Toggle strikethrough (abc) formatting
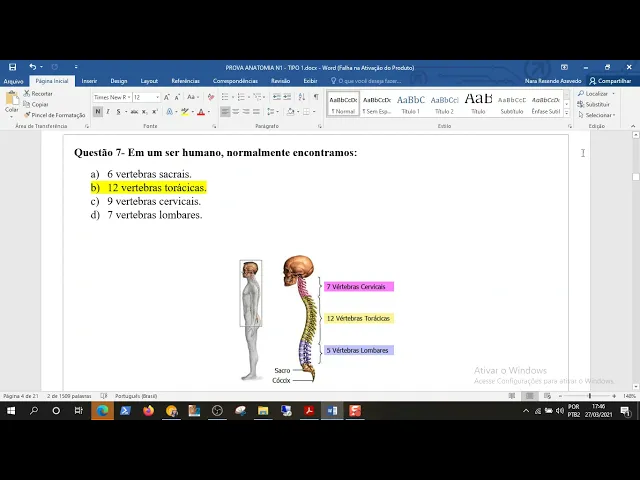Viewport: 640px width, 480px height. (x=134, y=111)
